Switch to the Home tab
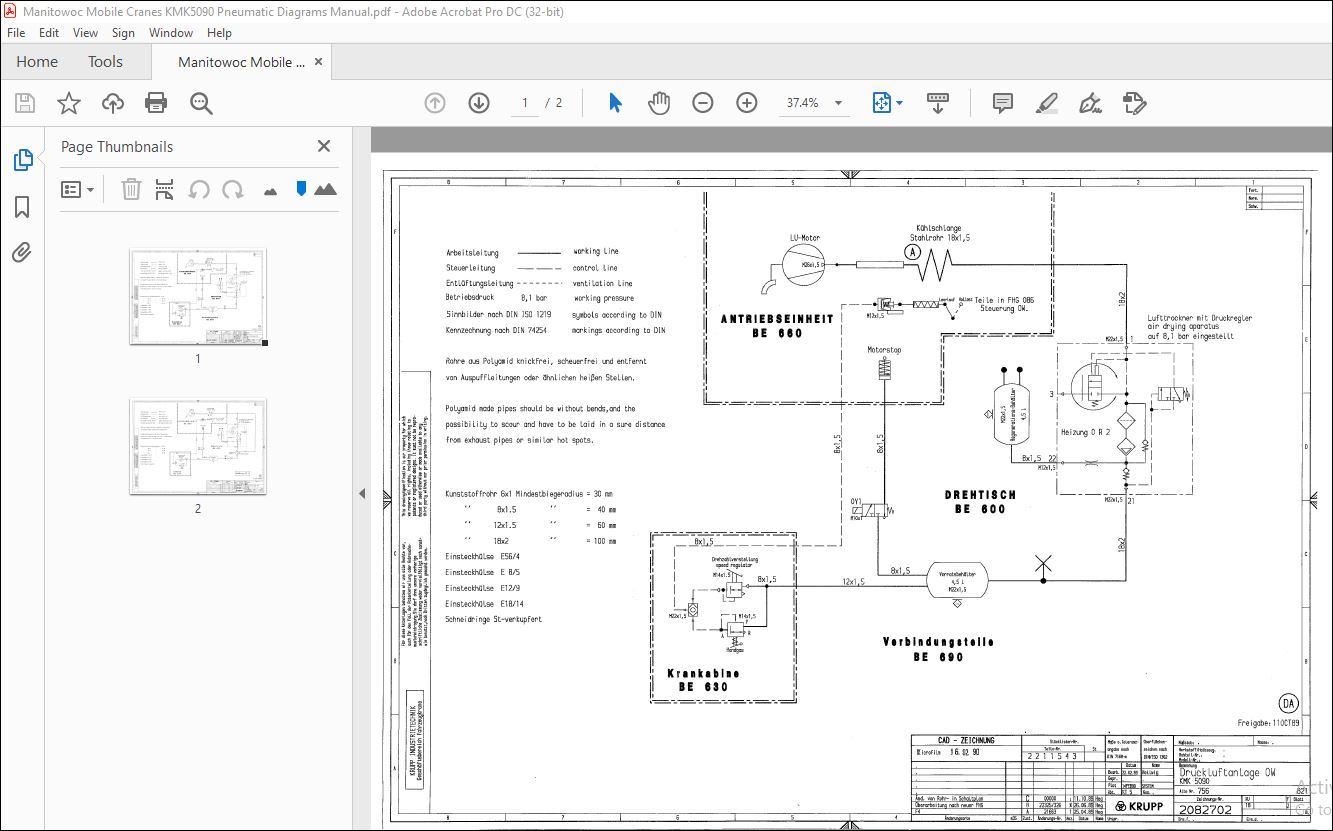Viewport: 1333px width, 831px height. pyautogui.click(x=37, y=62)
